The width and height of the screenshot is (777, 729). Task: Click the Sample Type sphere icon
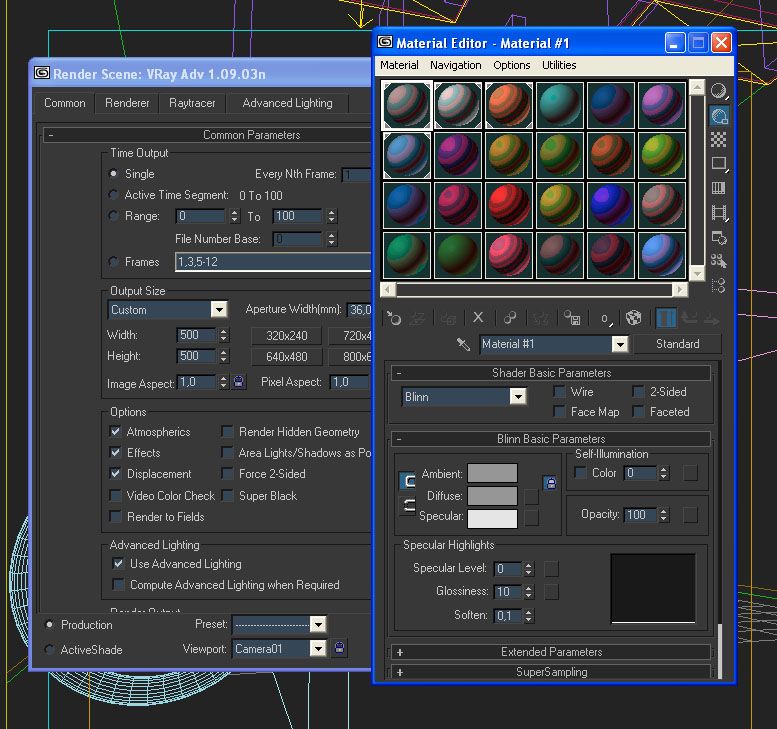(x=719, y=91)
